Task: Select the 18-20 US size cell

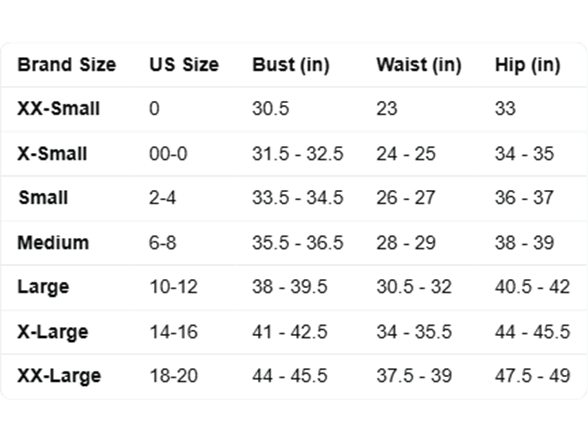Action: click(x=173, y=376)
